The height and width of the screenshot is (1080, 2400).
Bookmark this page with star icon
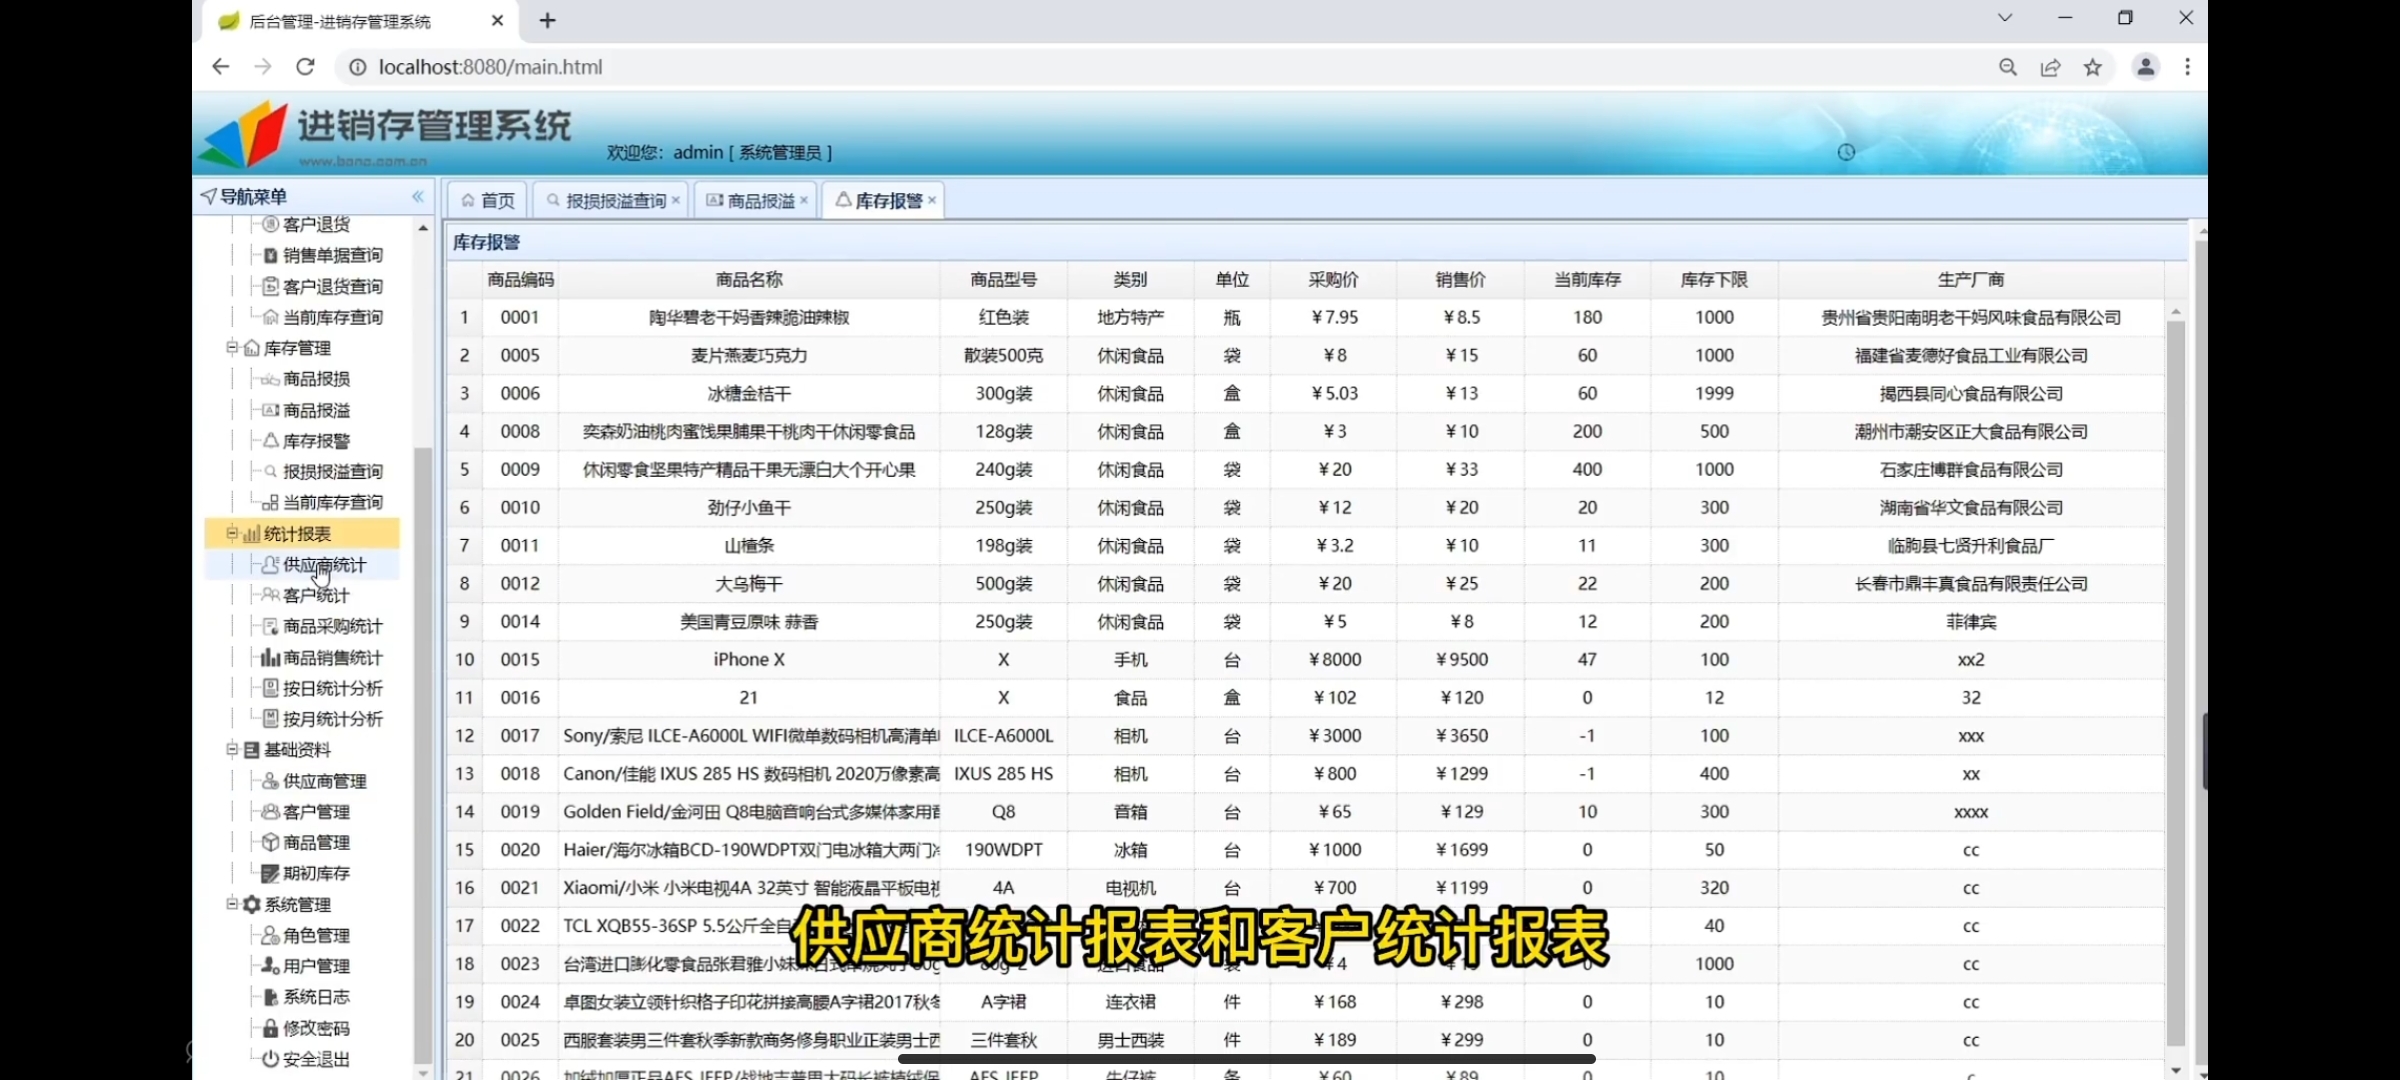tap(2093, 67)
